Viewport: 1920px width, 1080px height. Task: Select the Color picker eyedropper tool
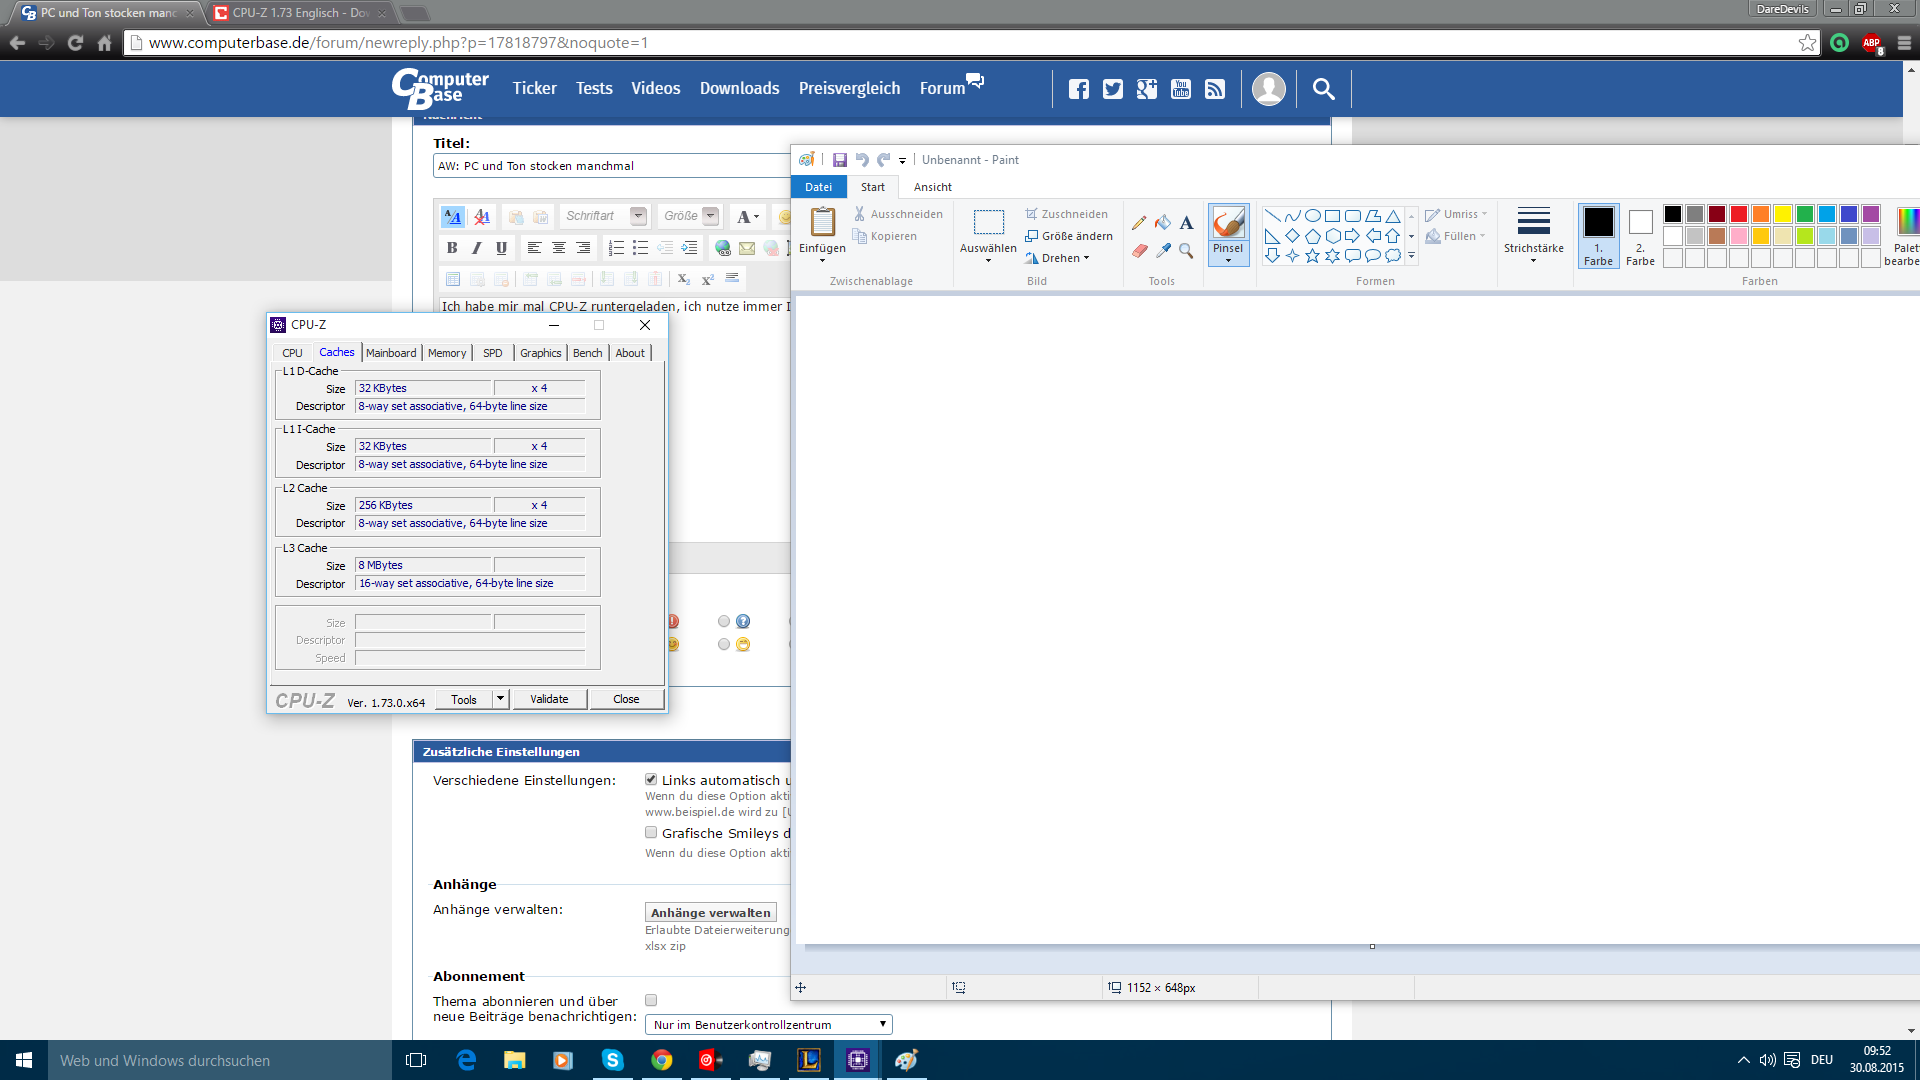click(x=1163, y=251)
